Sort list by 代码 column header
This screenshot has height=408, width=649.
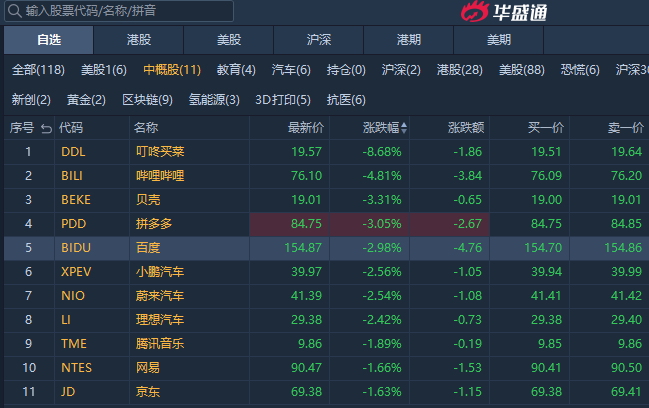click(71, 128)
